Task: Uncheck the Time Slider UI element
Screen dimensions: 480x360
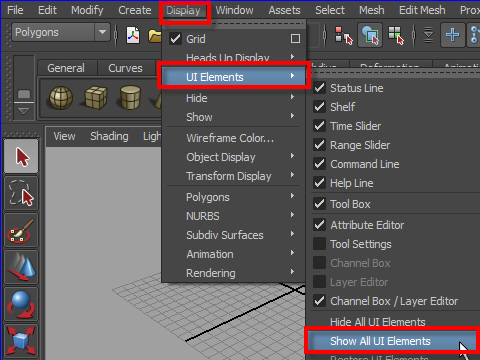Action: coord(319,126)
